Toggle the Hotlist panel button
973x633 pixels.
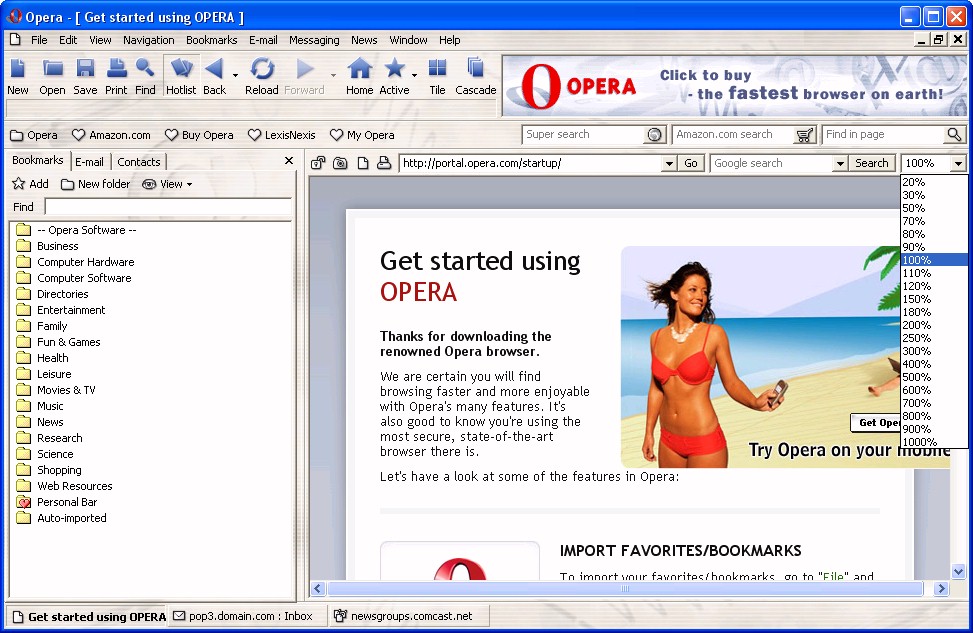point(181,76)
